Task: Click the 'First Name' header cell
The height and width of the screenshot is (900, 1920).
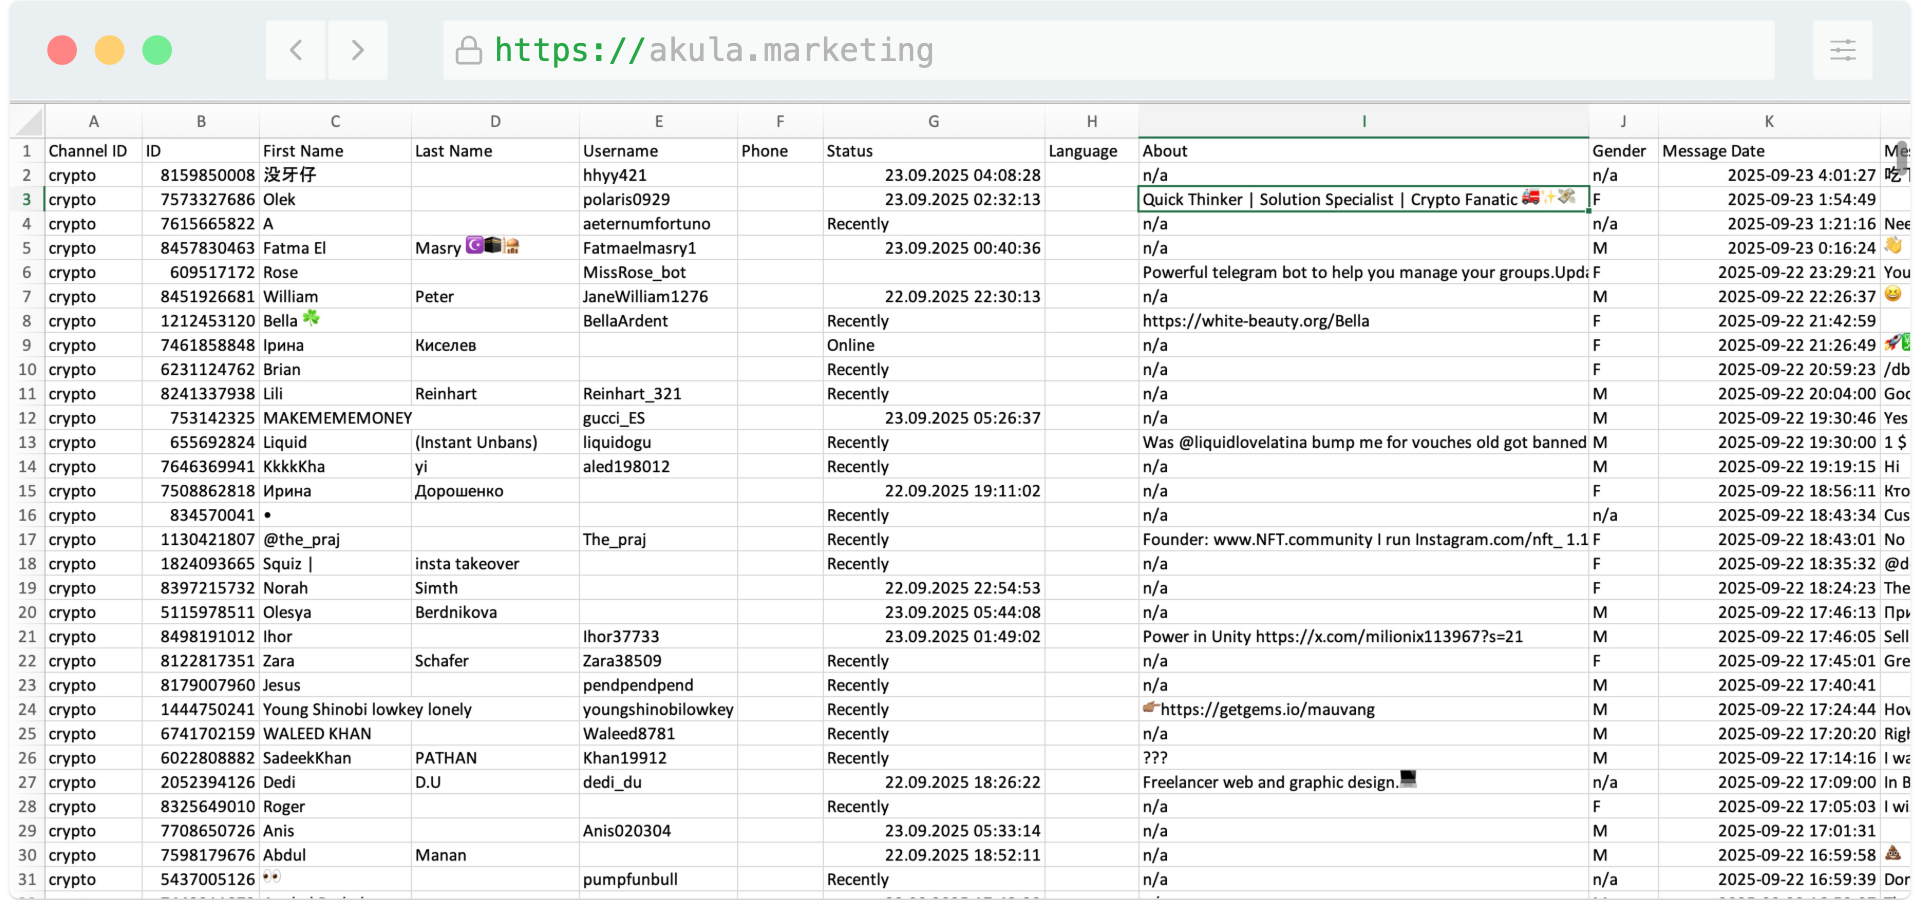Action: (335, 151)
